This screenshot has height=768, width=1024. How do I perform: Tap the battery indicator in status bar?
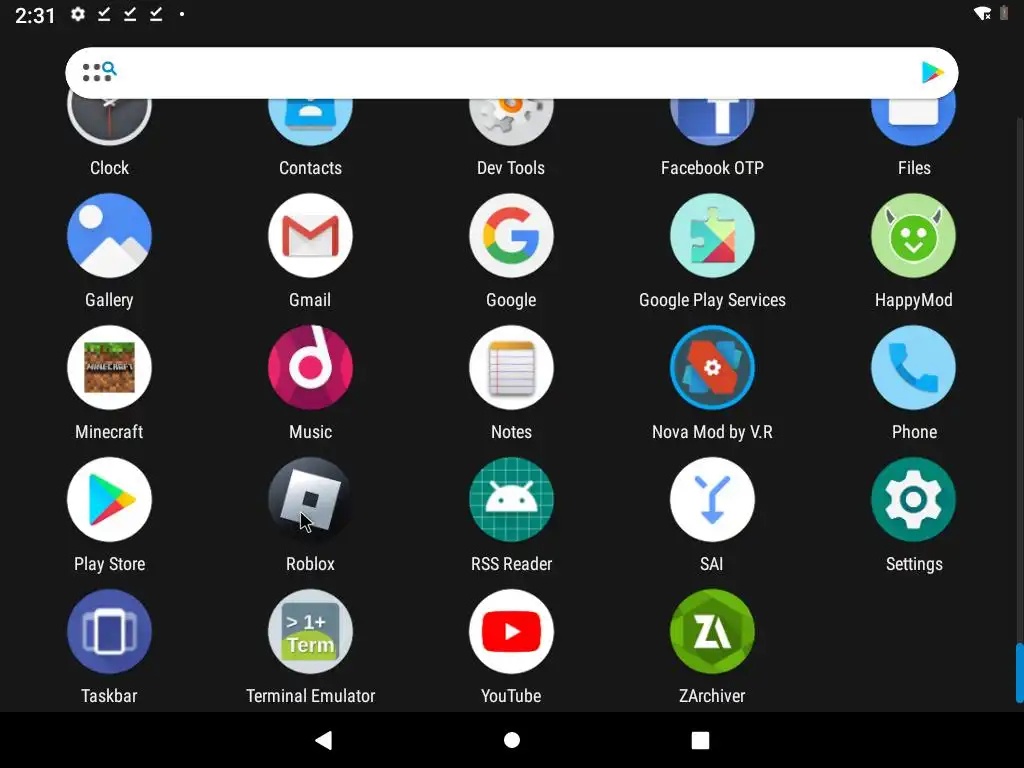coord(1004,13)
